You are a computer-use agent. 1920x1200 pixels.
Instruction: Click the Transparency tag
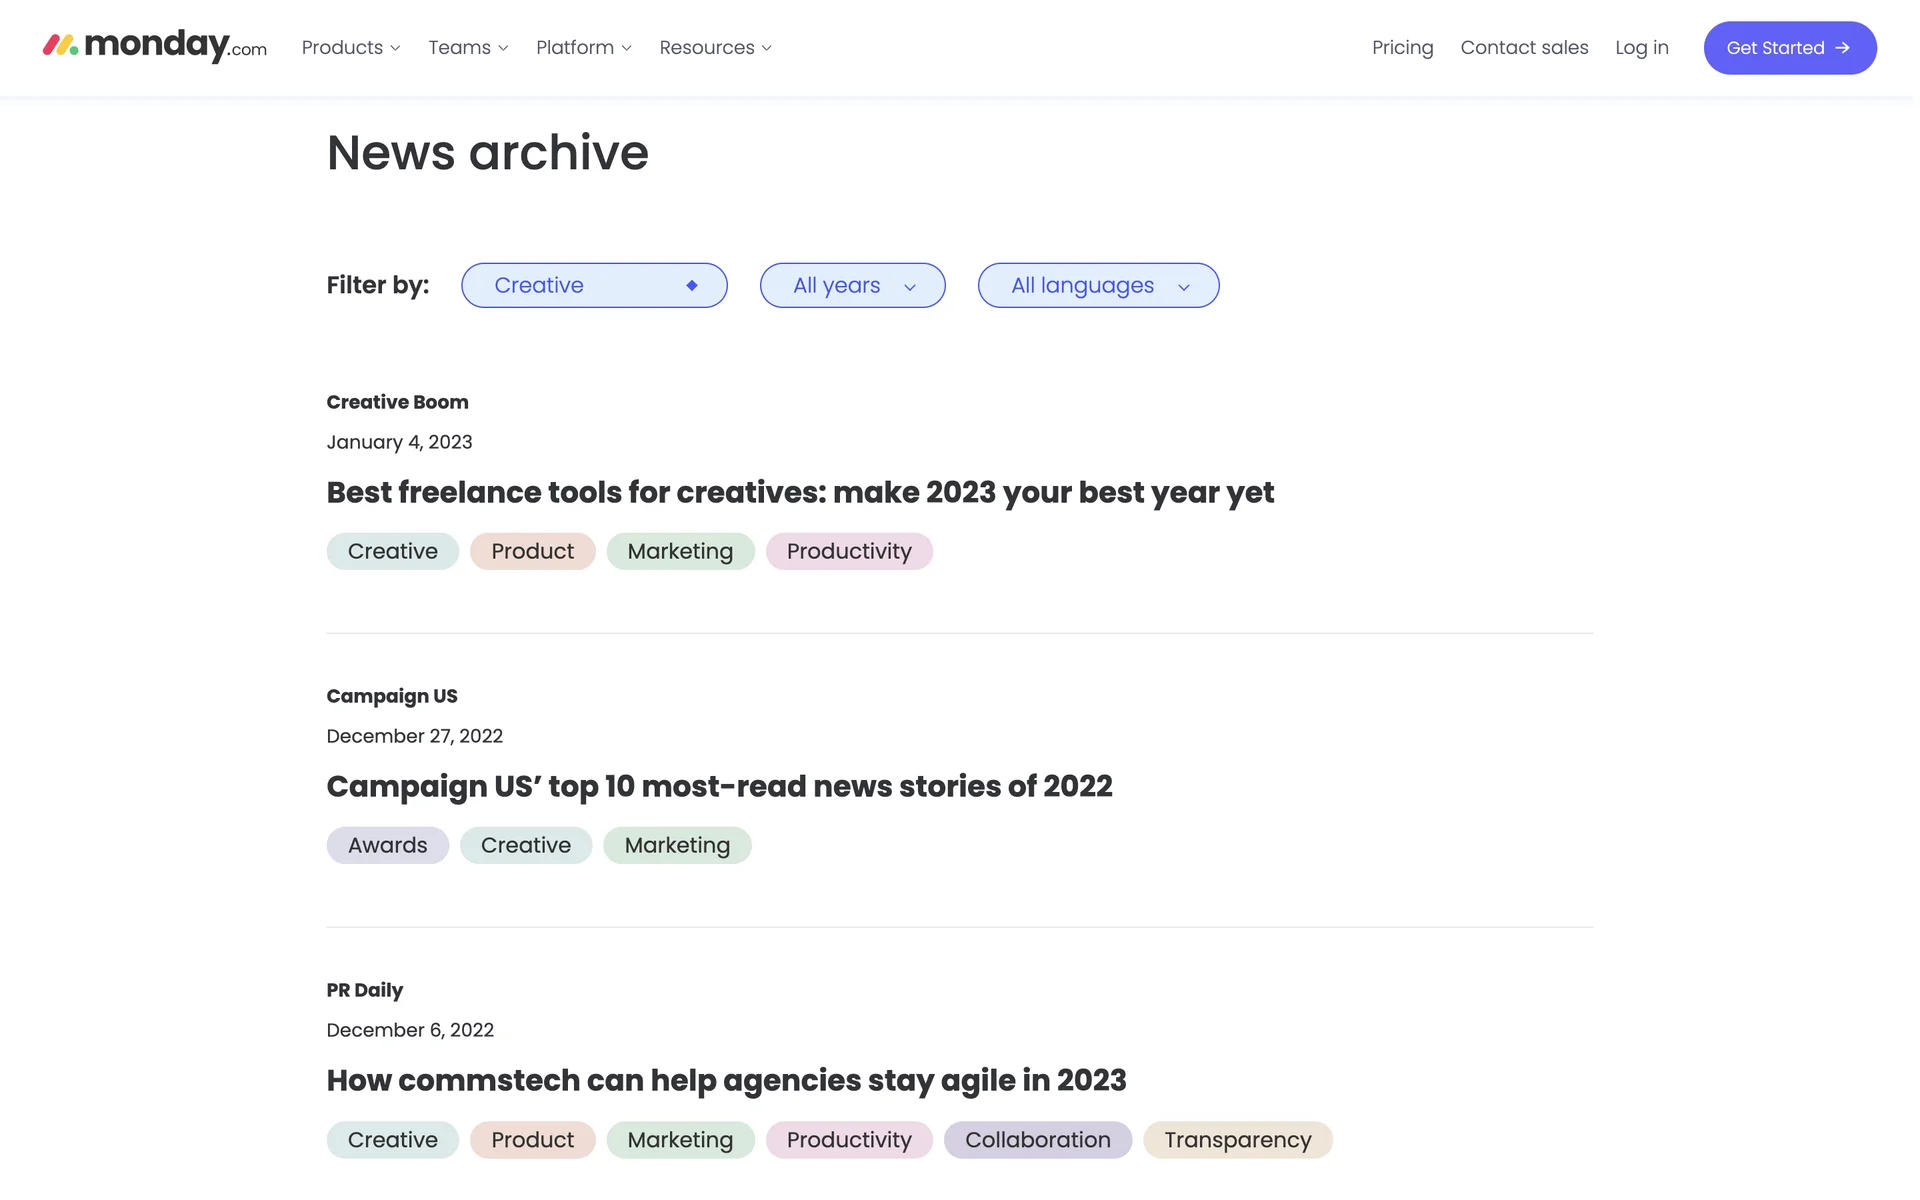click(x=1237, y=1140)
